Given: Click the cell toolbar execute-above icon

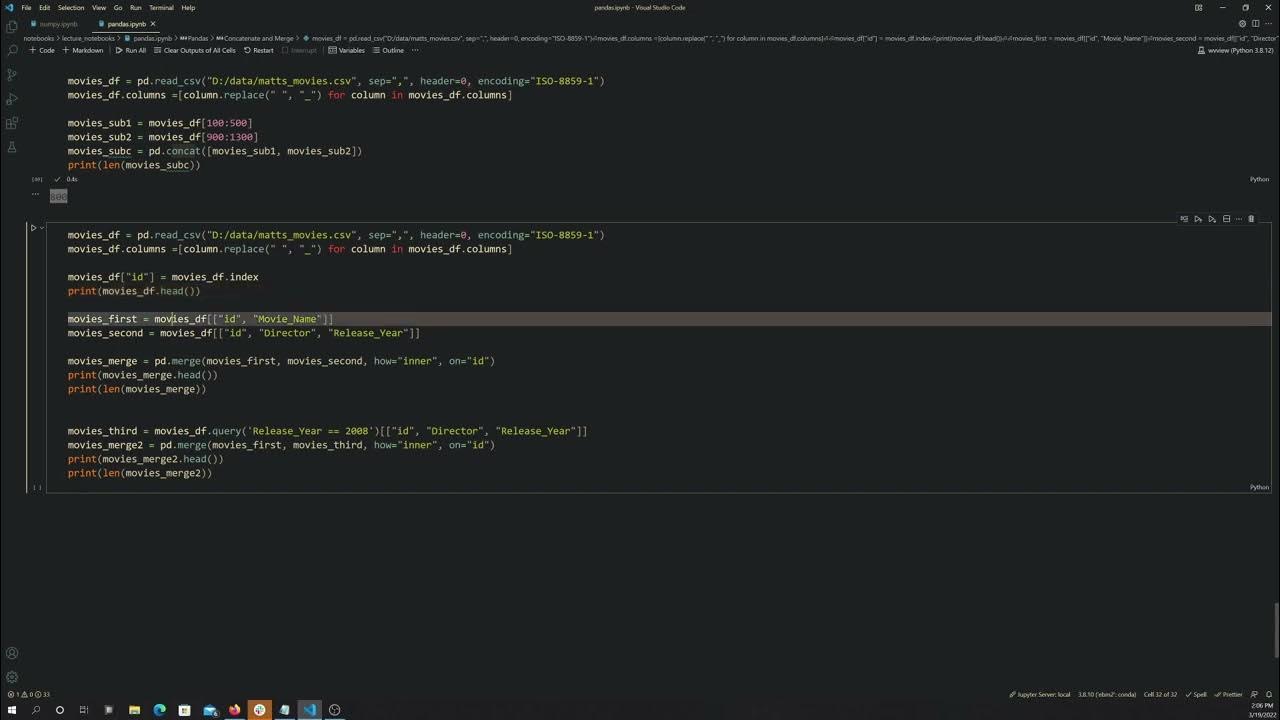Looking at the screenshot, I should [1198, 219].
